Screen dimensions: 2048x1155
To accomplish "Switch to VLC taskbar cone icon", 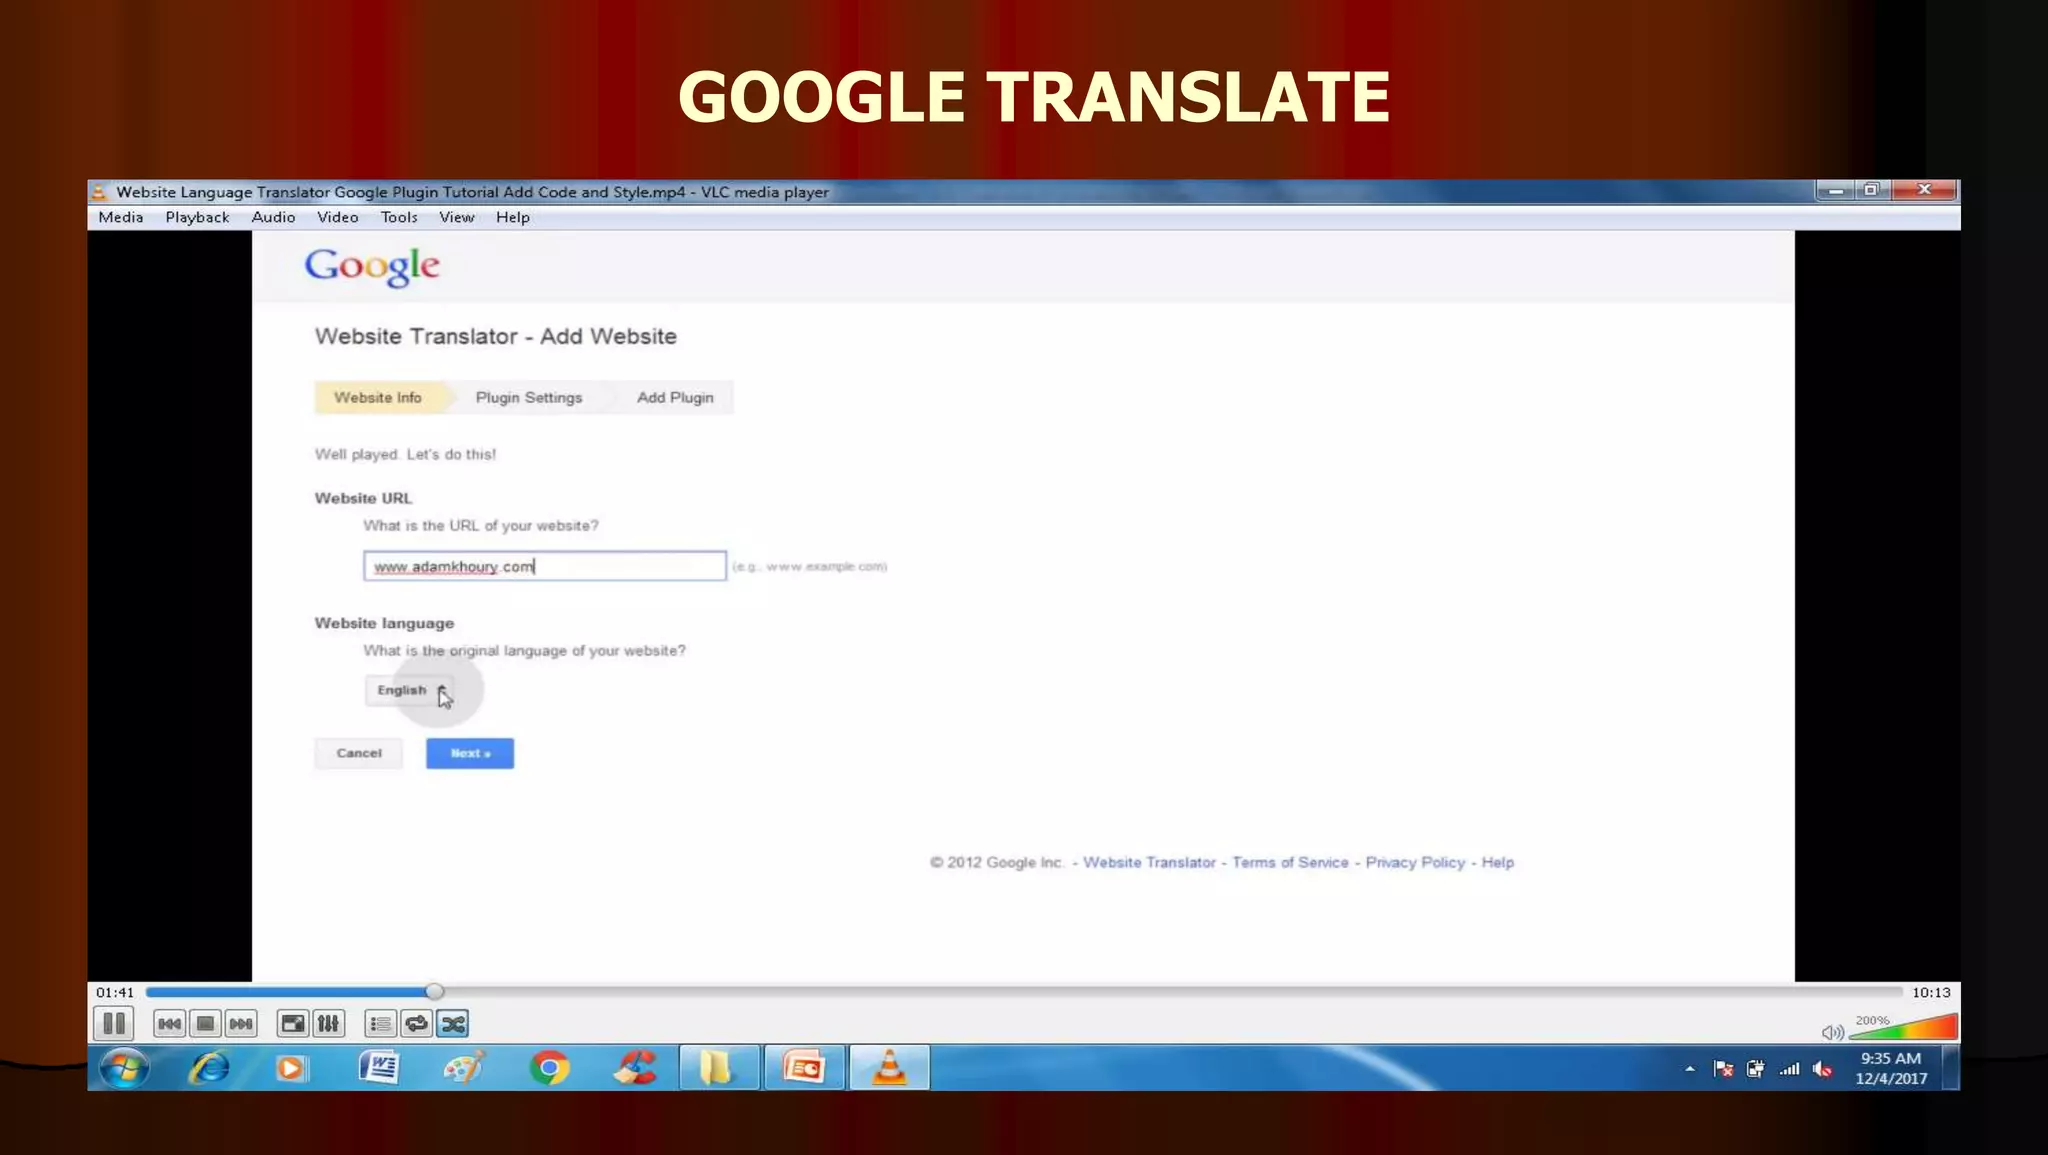I will click(889, 1068).
